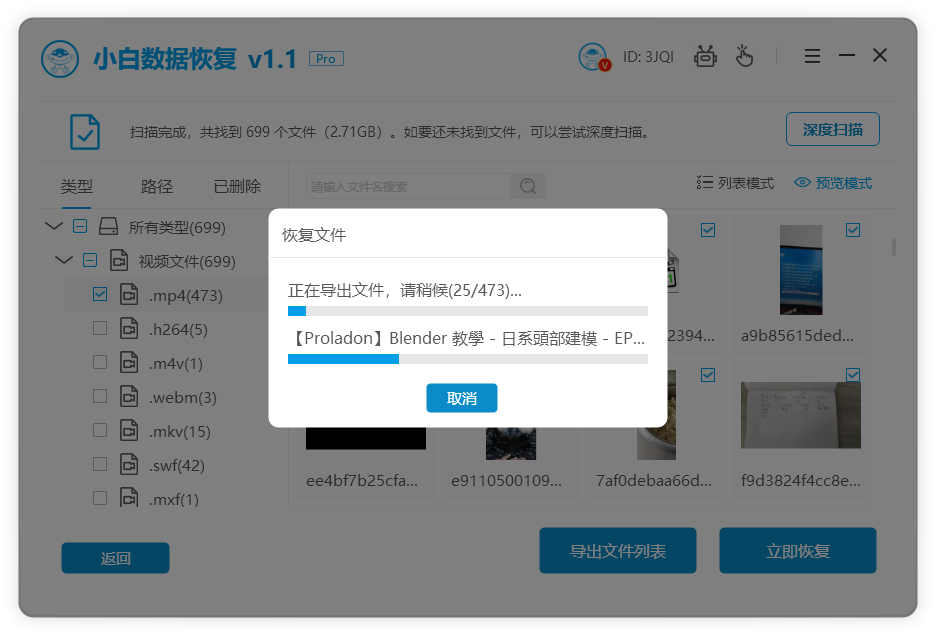This screenshot has height=636, width=936.
Task: Click the file name search input field
Action: pyautogui.click(x=408, y=186)
